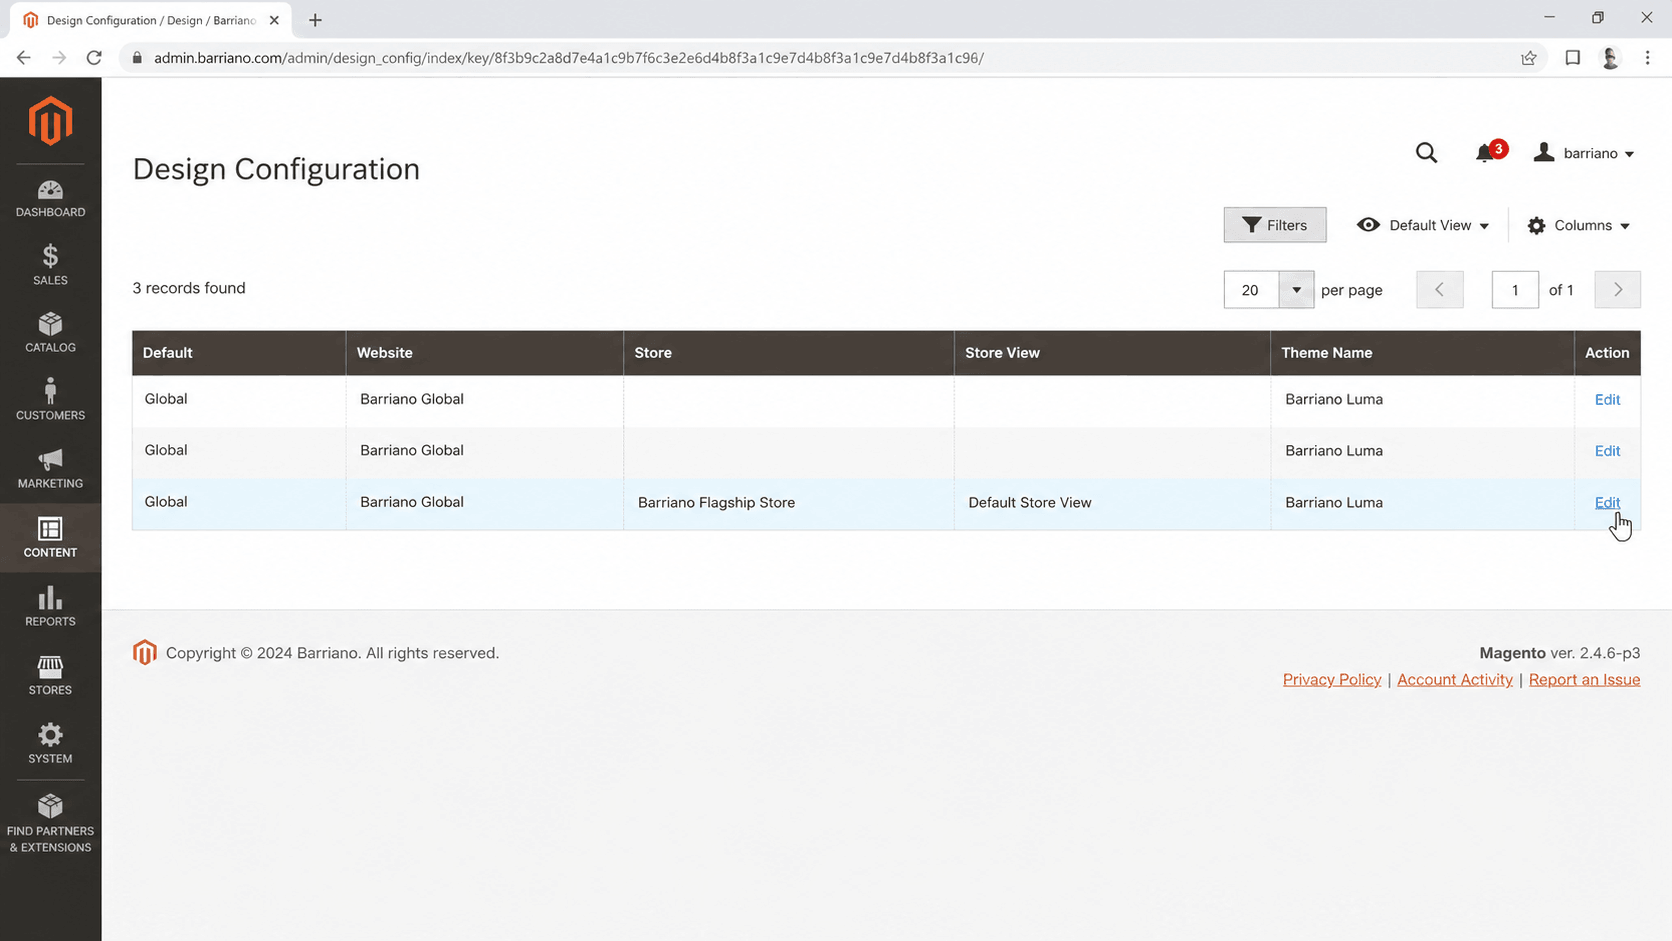Open the Dashboard menu
Image resolution: width=1672 pixels, height=941 pixels.
(x=50, y=199)
